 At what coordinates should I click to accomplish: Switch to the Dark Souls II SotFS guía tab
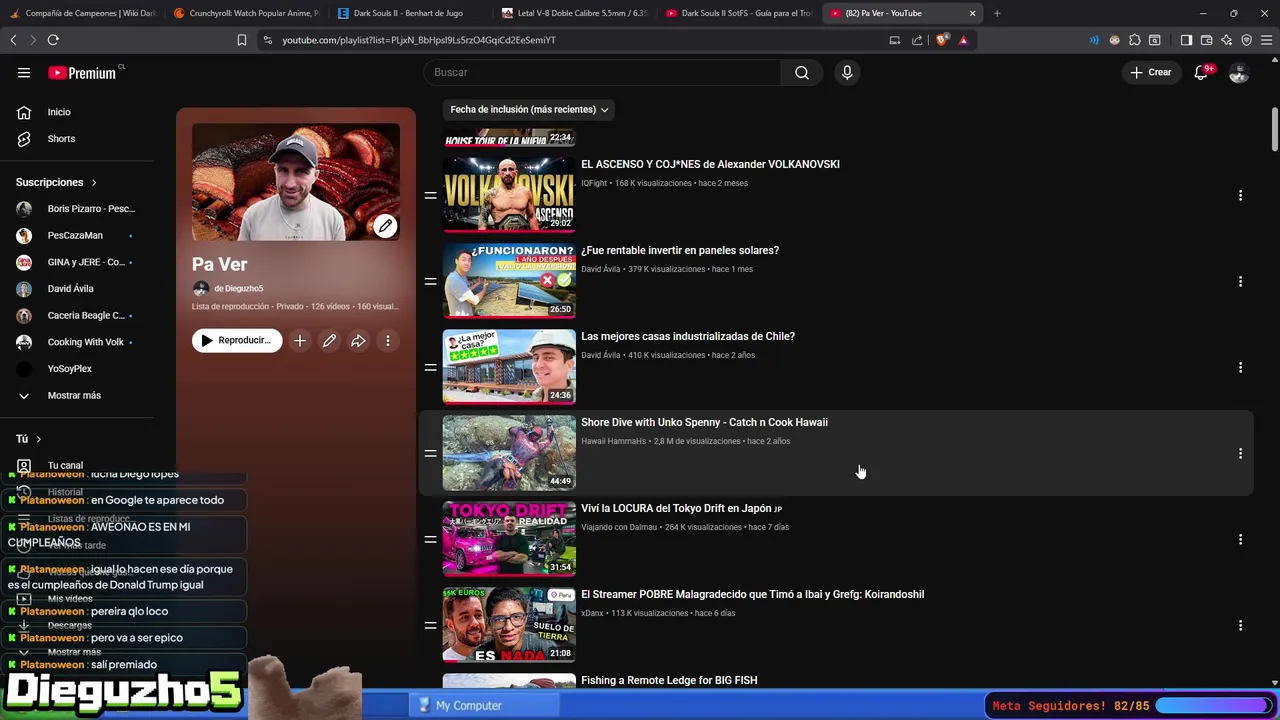738,13
